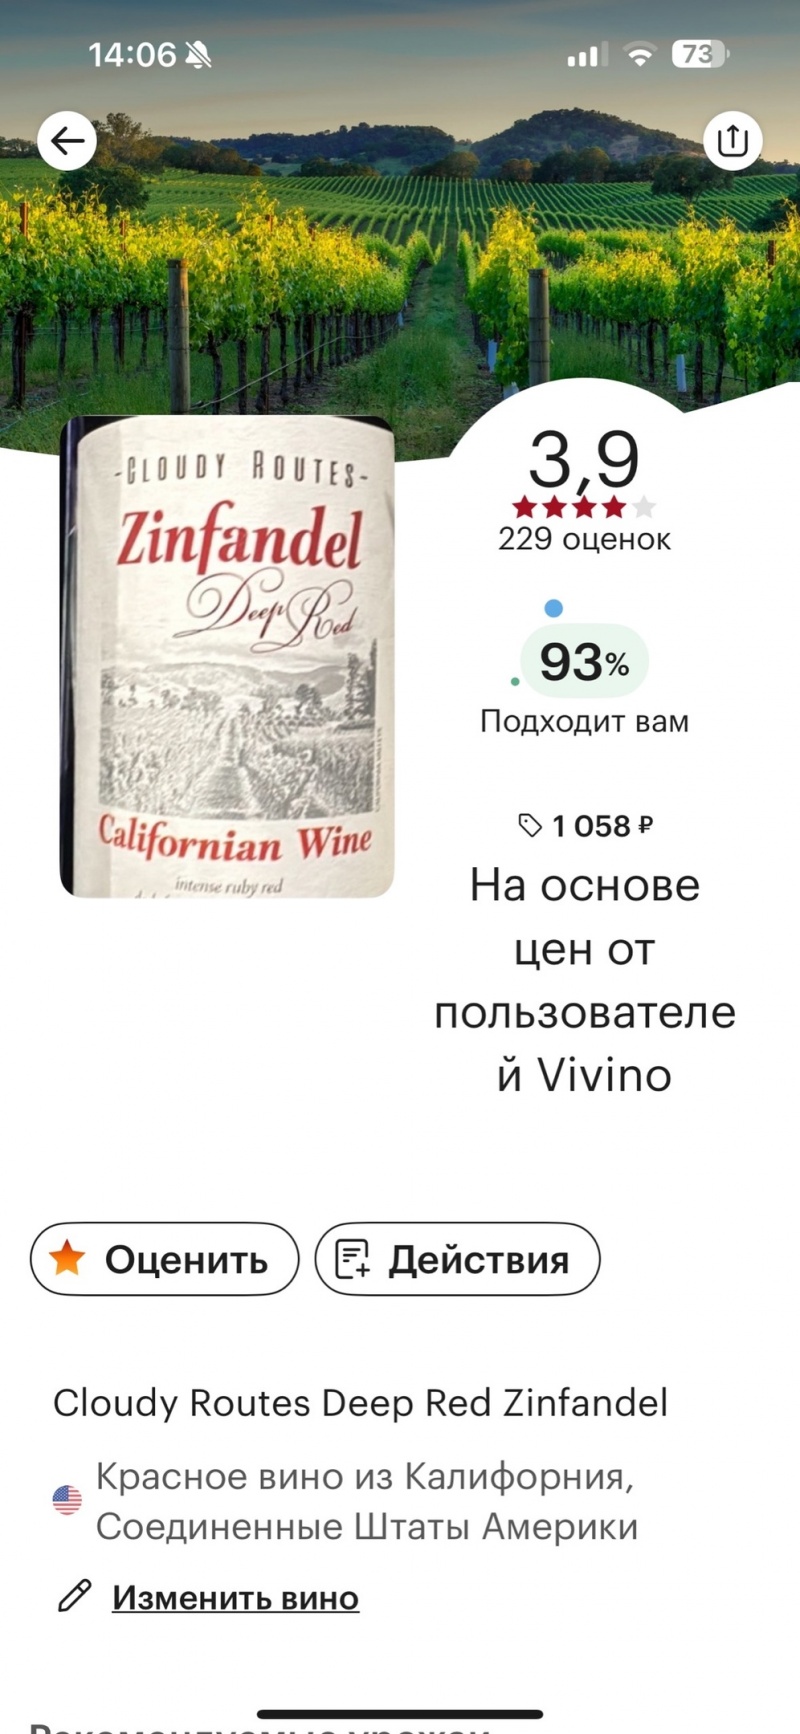
Task: Open the Zinfandel bottle label image
Action: 228,657
